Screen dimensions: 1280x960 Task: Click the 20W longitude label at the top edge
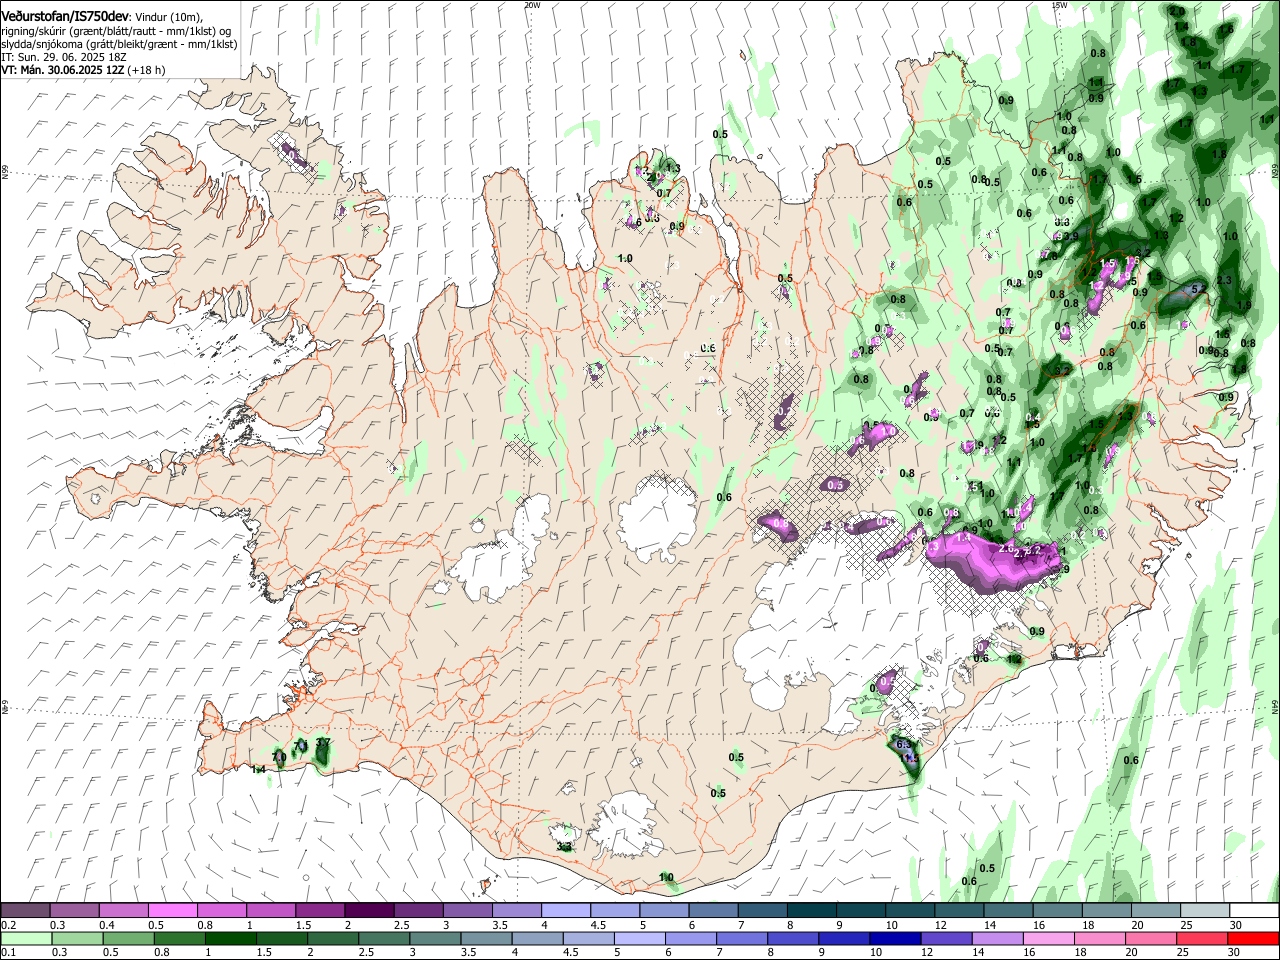tap(532, 5)
